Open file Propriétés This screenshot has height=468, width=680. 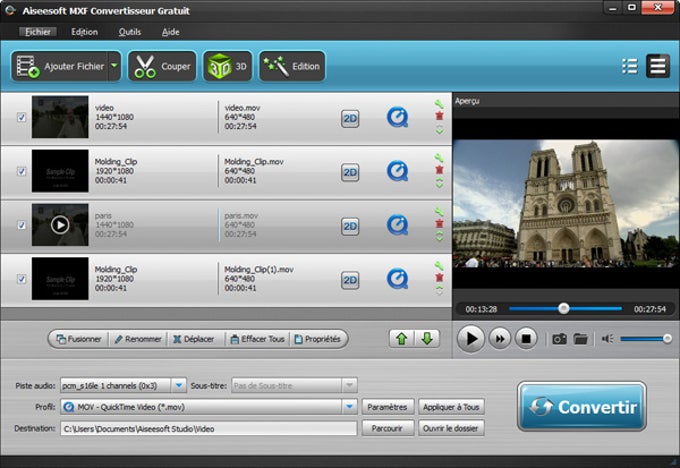pos(318,339)
